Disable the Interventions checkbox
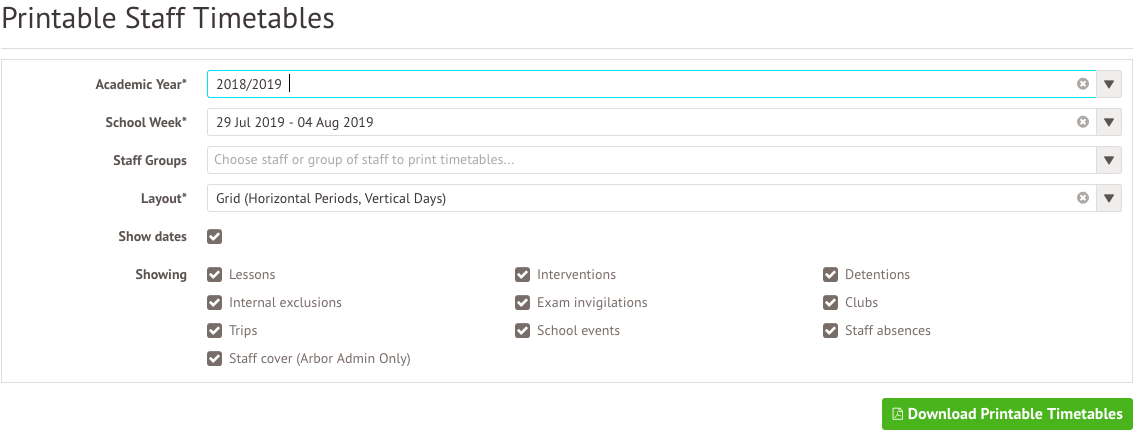Image resolution: width=1140 pixels, height=435 pixels. (x=522, y=274)
